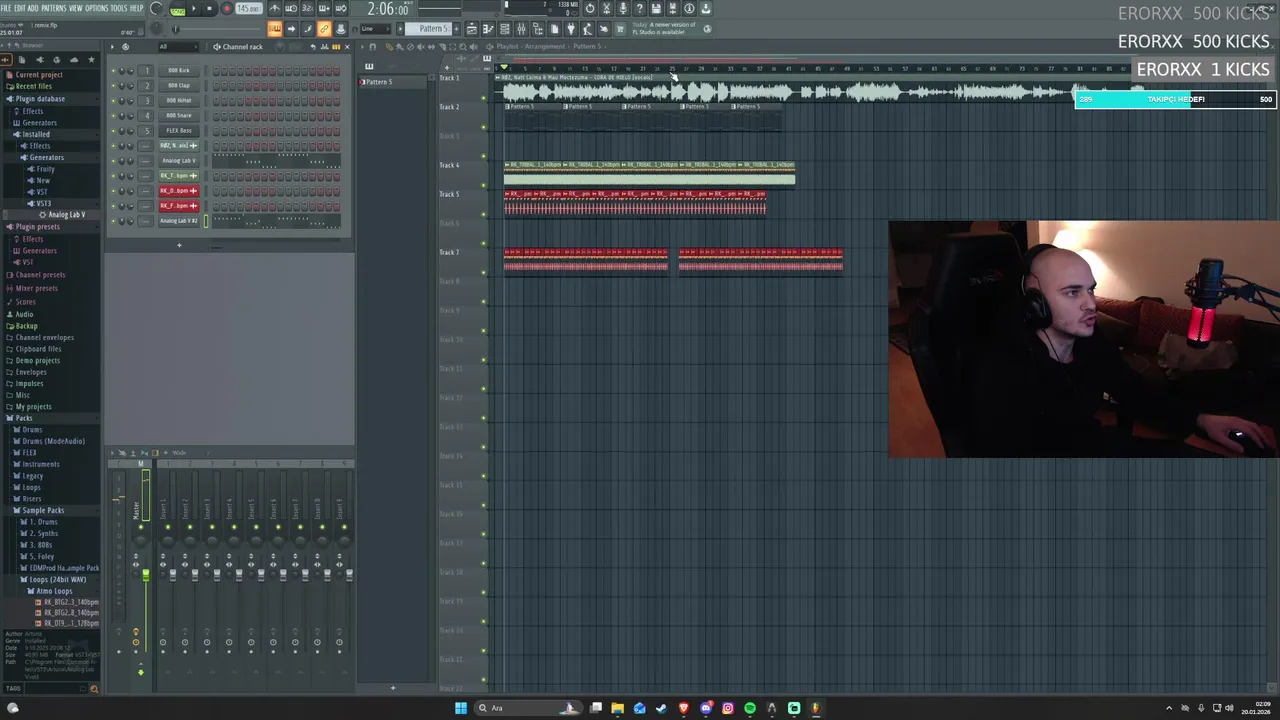Mute the 808 Kick channel LED

coord(113,70)
